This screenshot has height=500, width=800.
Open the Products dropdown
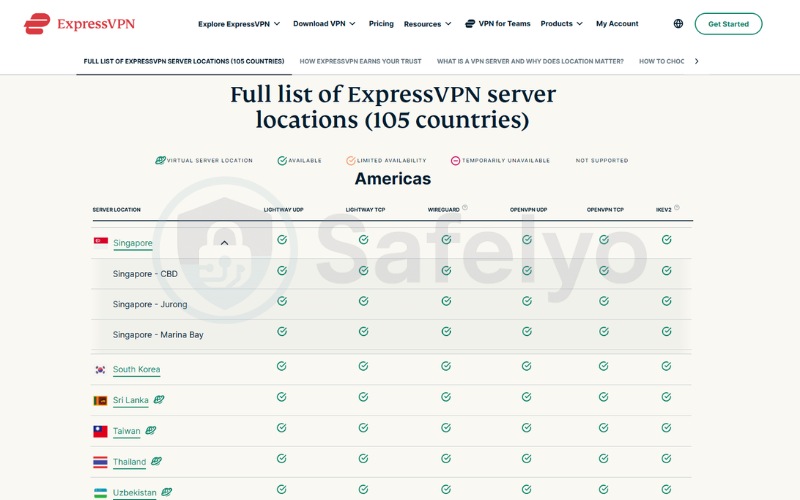561,23
